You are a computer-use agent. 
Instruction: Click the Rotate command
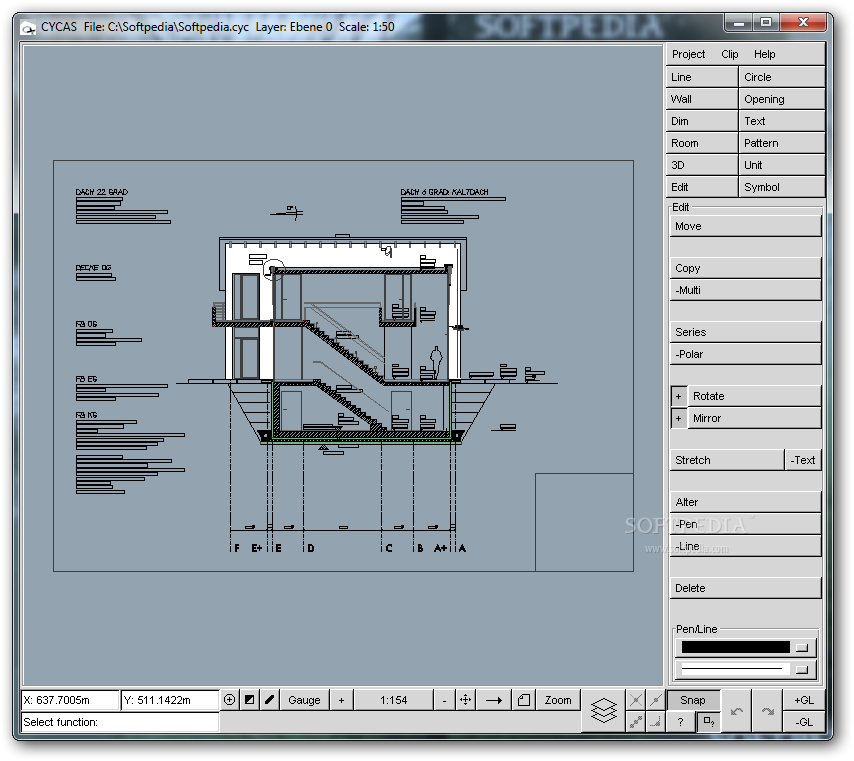[x=754, y=396]
